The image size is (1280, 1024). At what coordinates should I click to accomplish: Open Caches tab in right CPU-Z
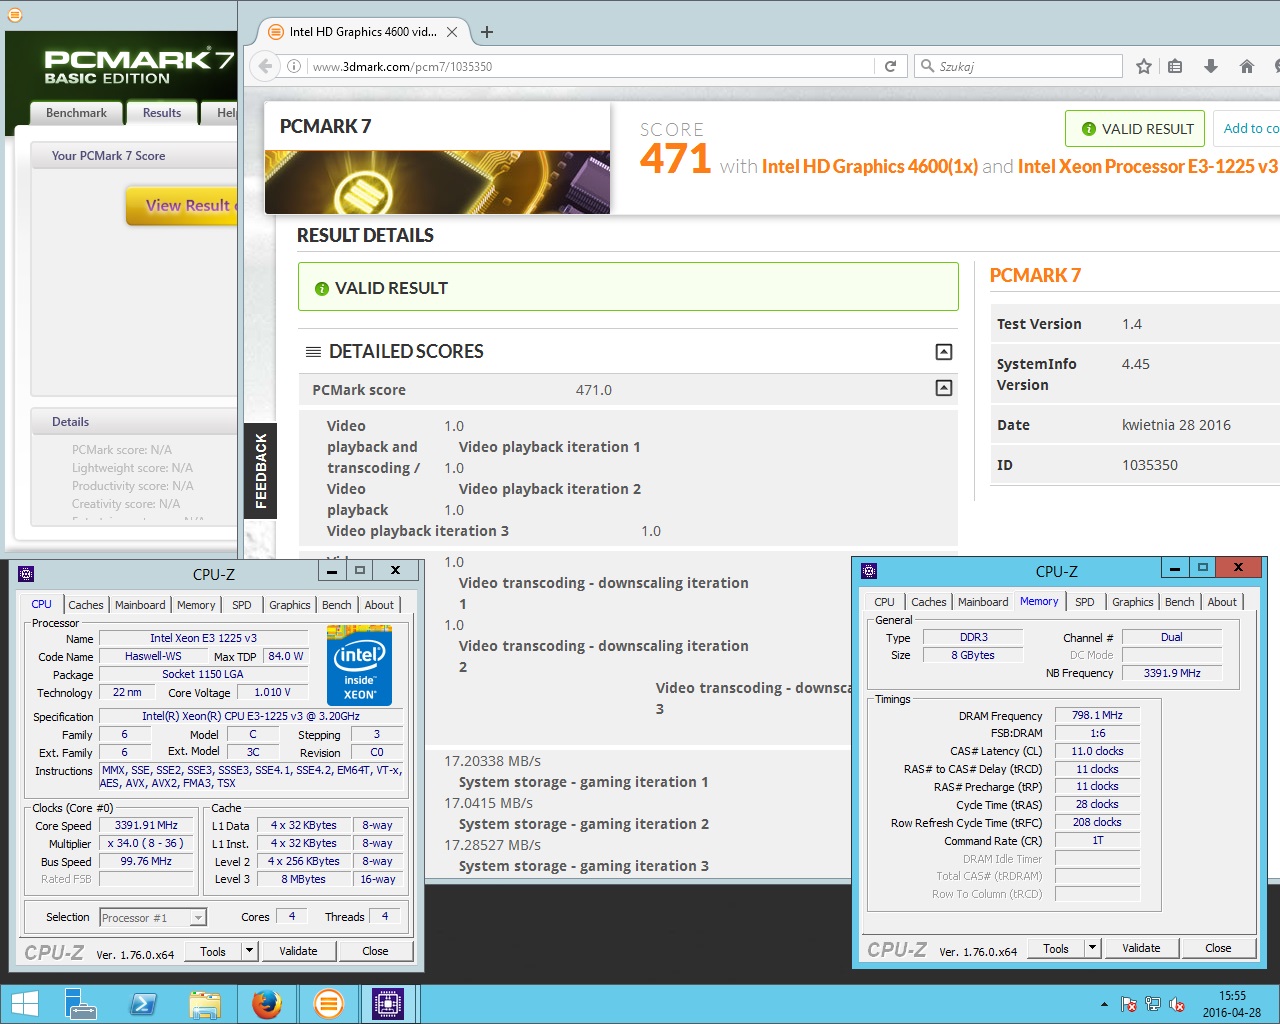coord(929,602)
